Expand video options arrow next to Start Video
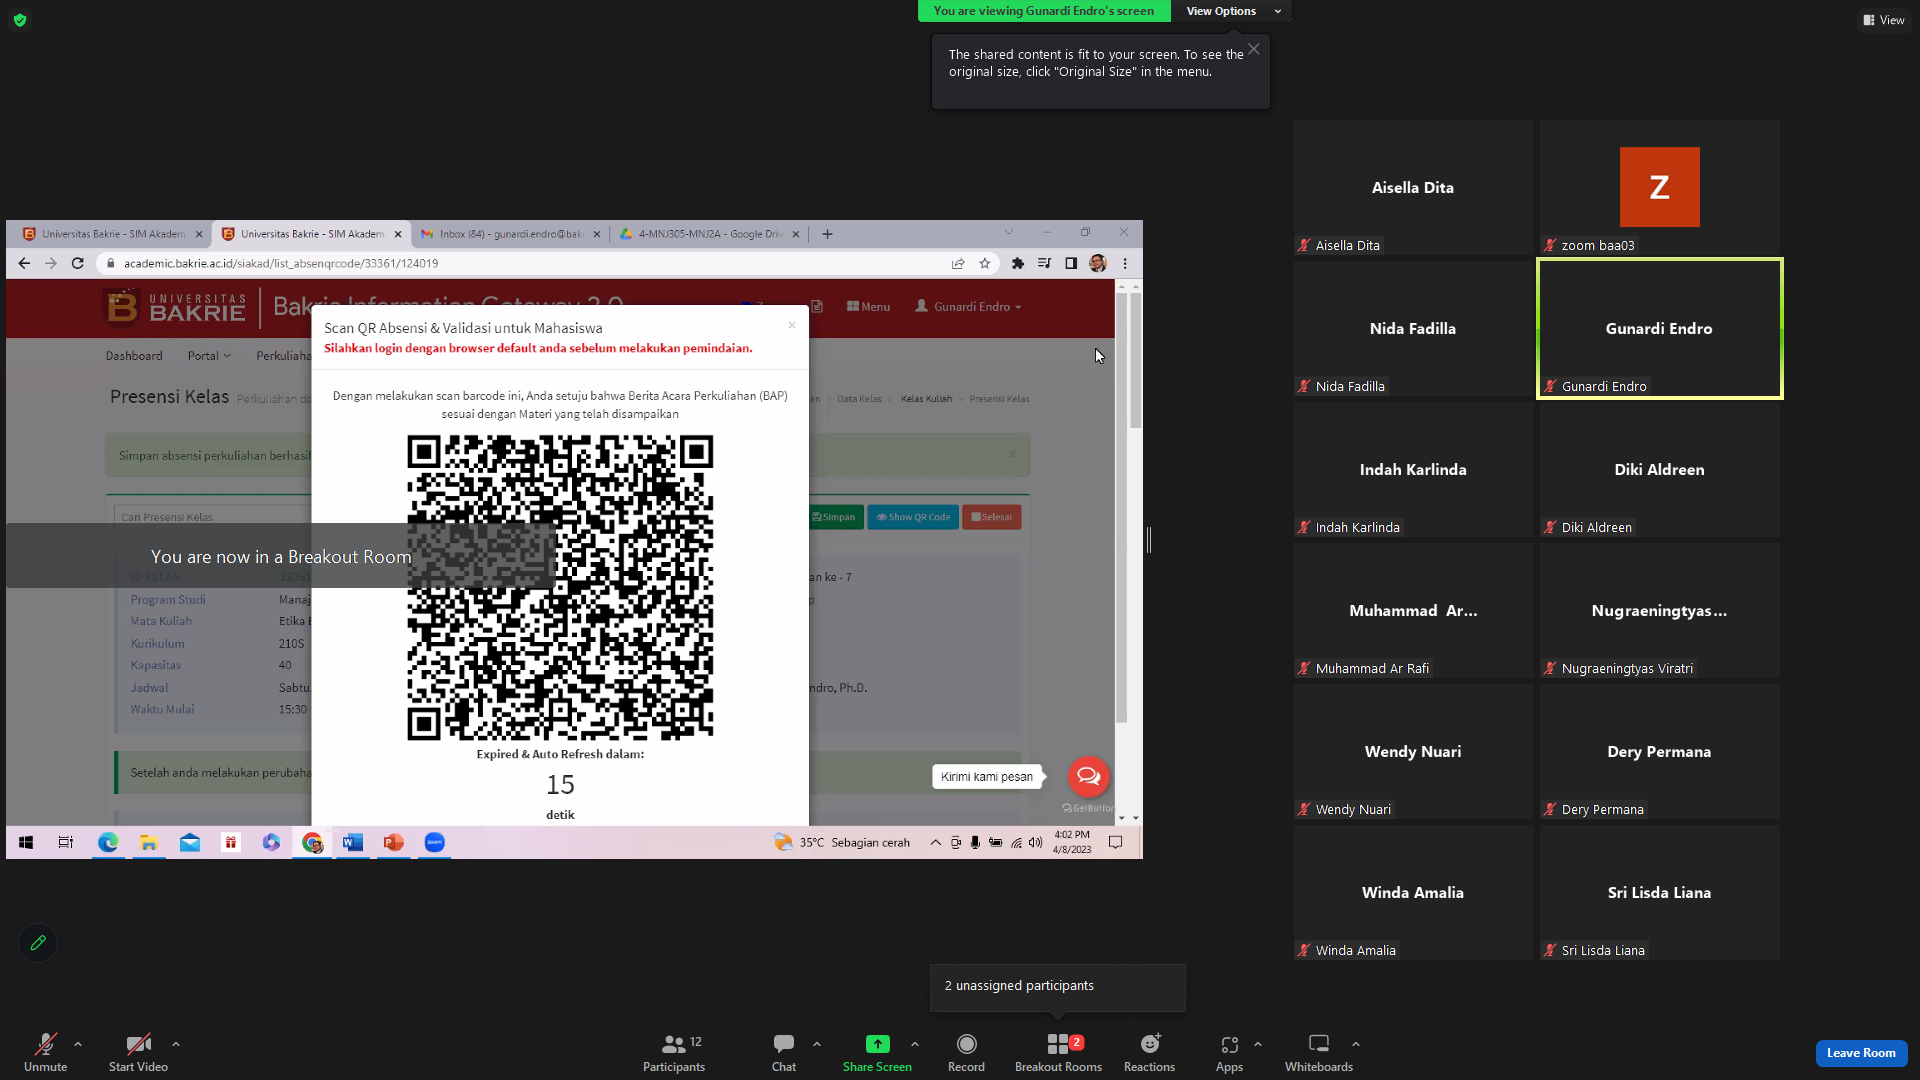This screenshot has height=1080, width=1920. click(176, 1044)
